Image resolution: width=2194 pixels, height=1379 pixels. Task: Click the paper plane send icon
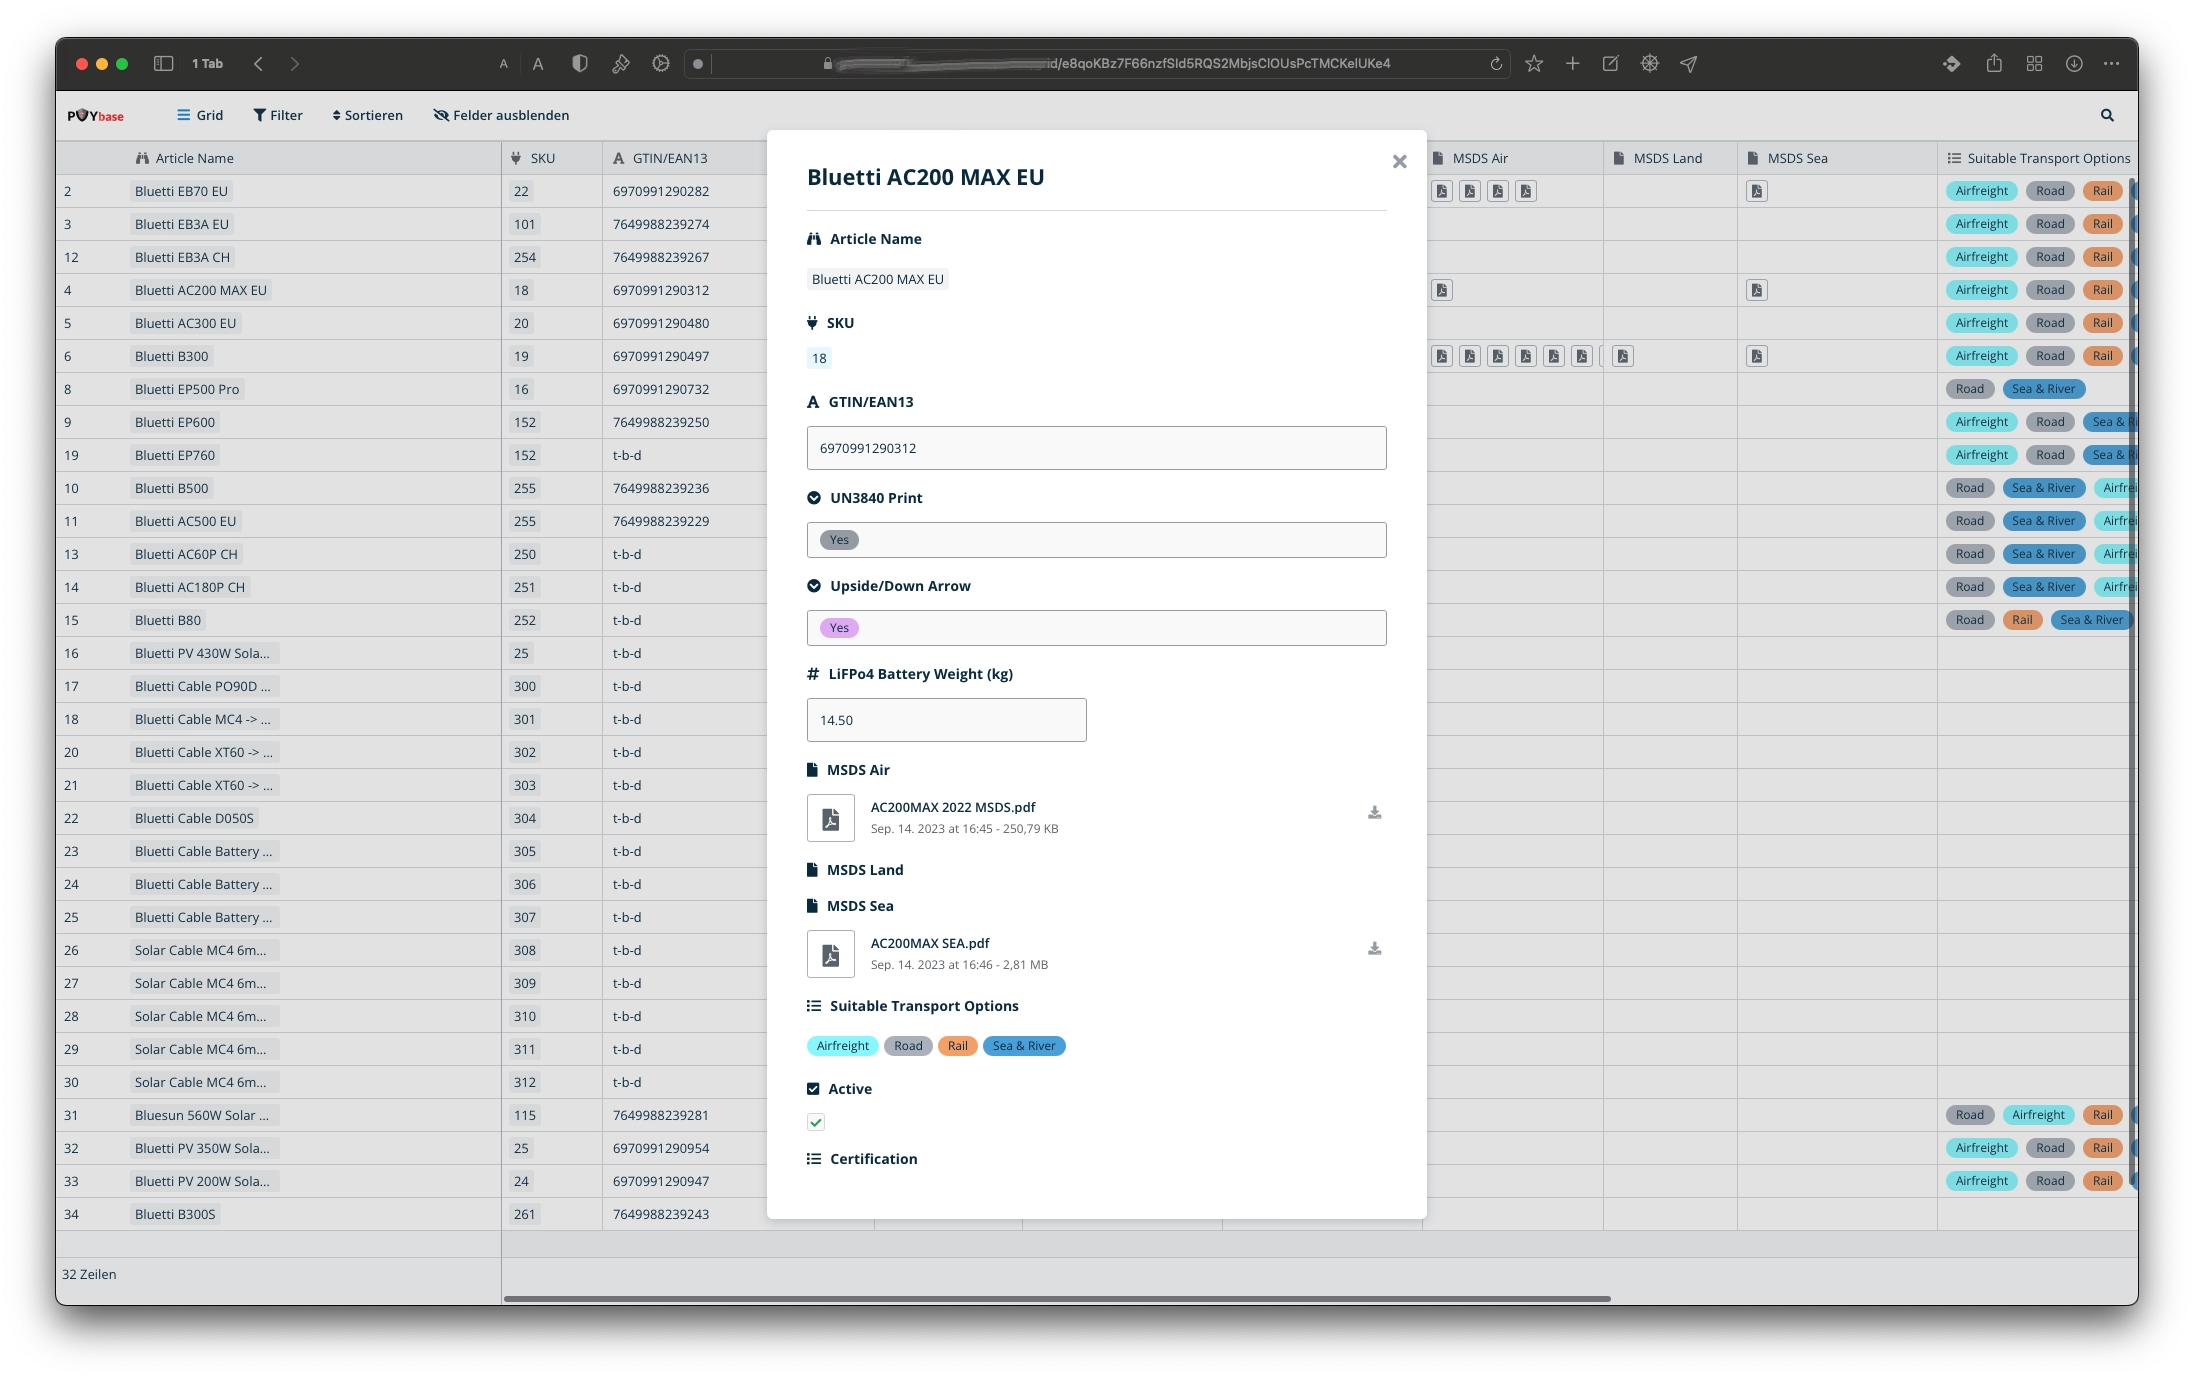[x=1688, y=63]
